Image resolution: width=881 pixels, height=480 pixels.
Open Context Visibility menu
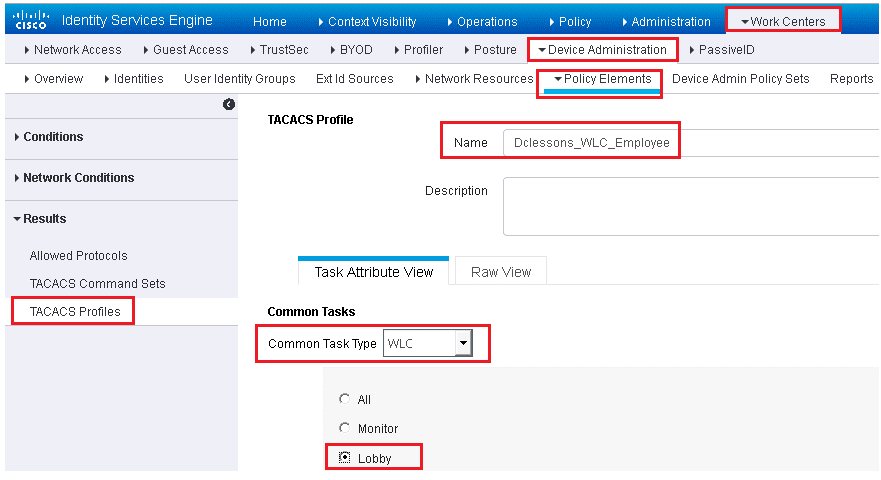coord(367,21)
